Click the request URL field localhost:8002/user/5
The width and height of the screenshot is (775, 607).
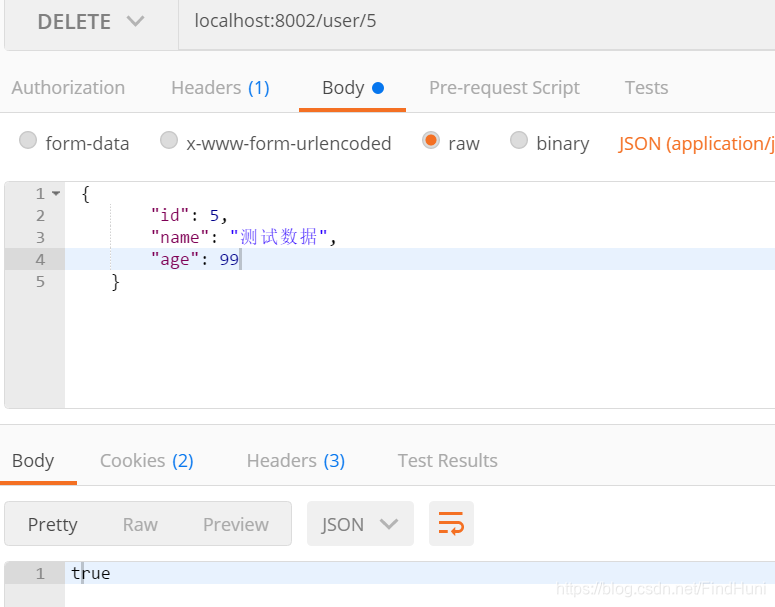pyautogui.click(x=476, y=22)
